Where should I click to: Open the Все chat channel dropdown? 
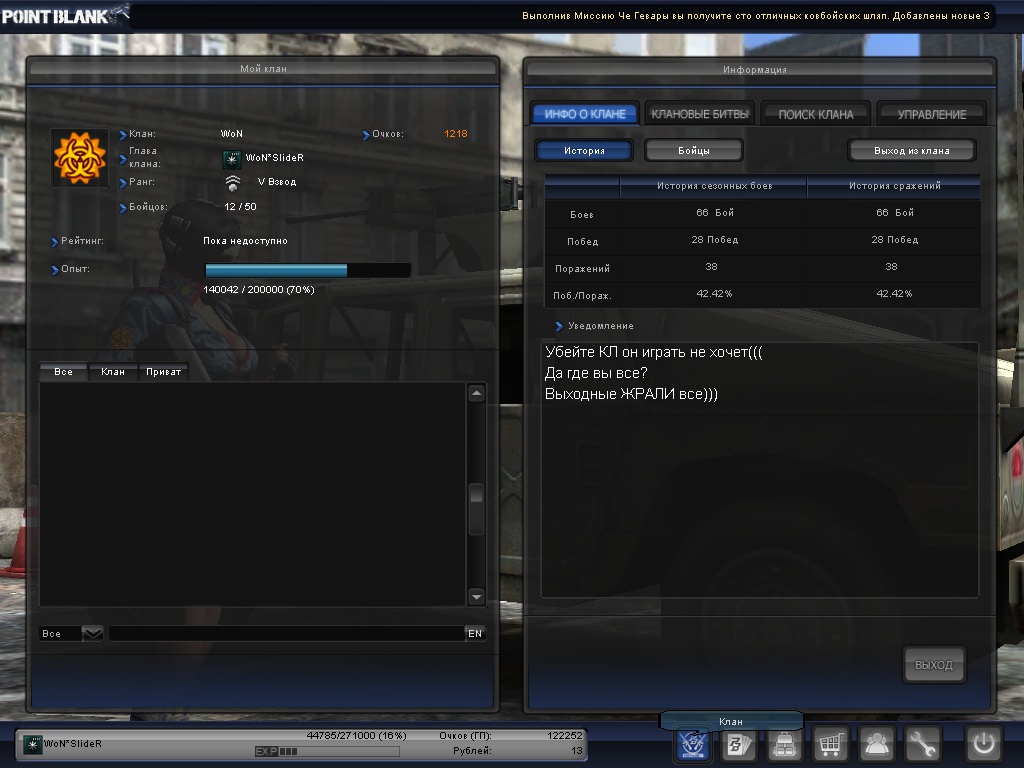(x=93, y=633)
